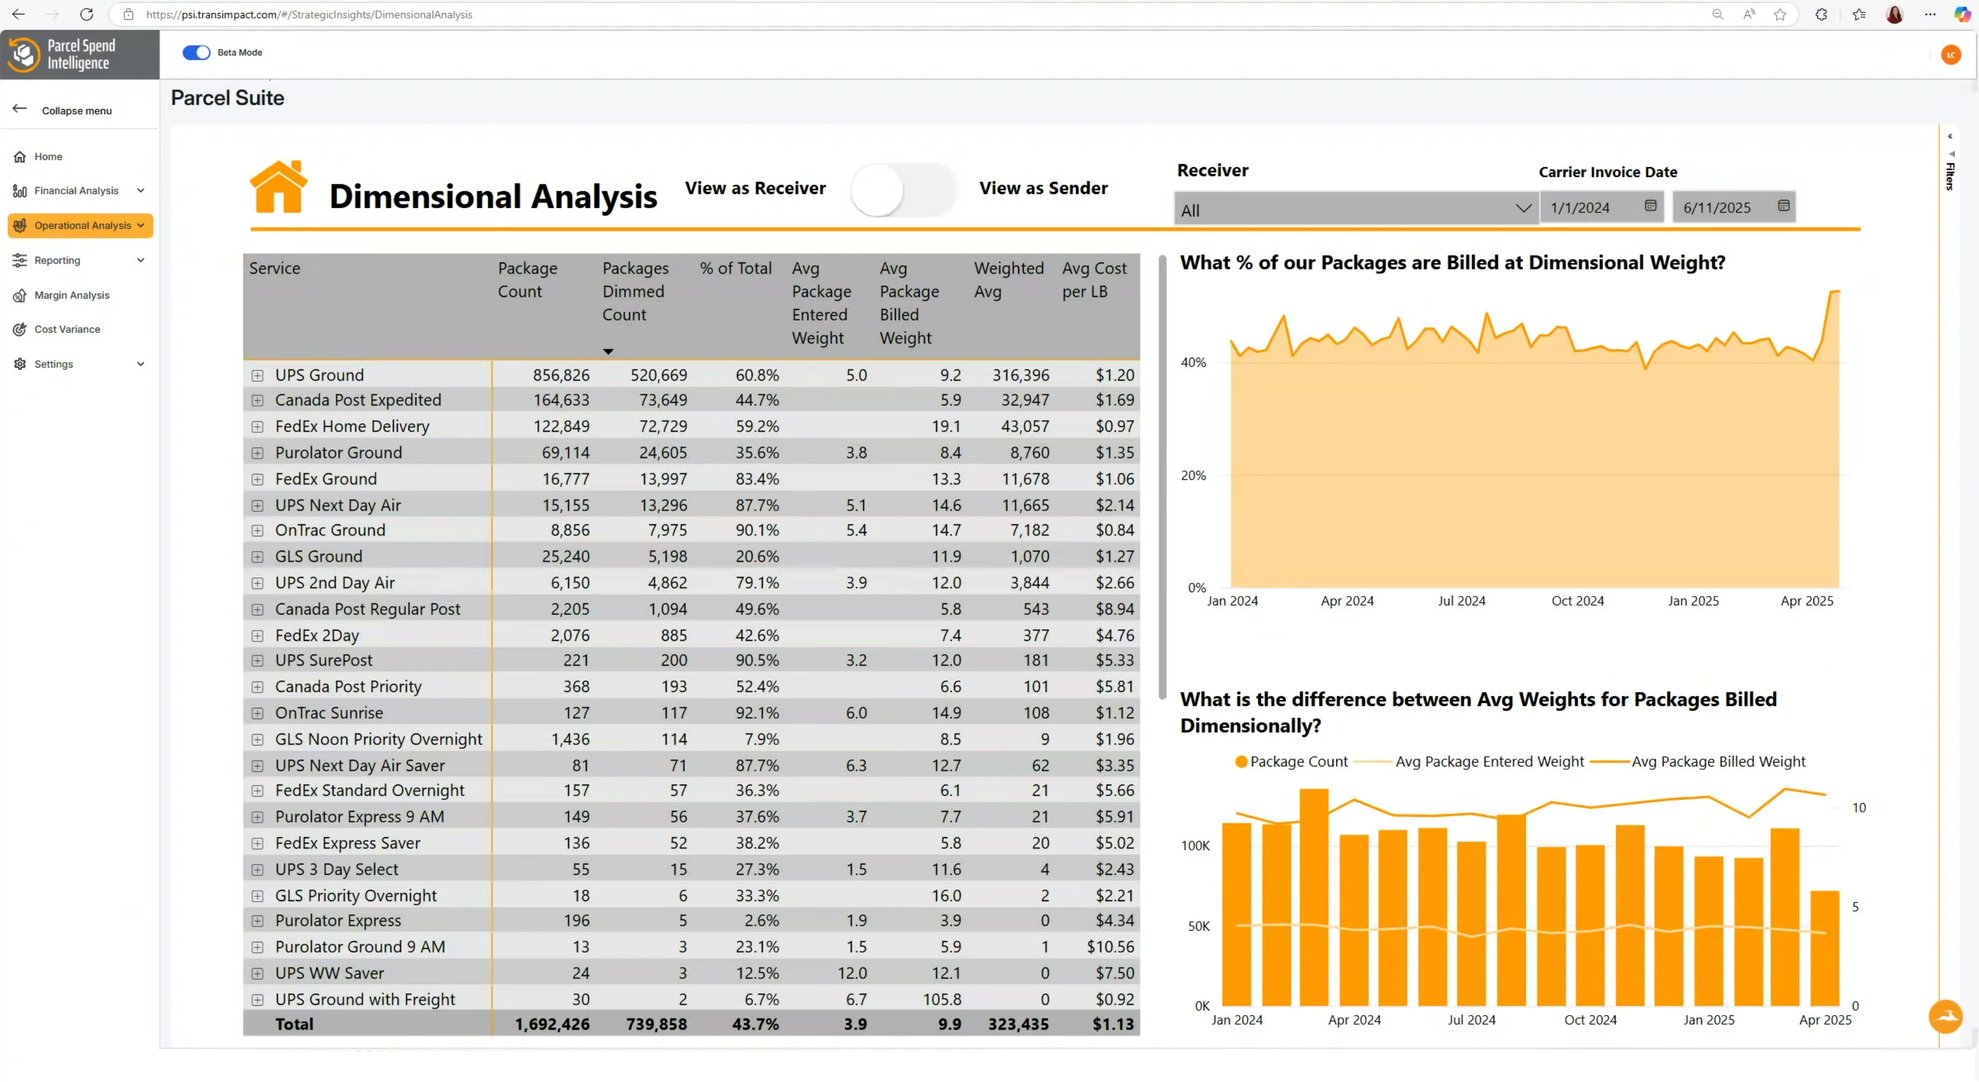The height and width of the screenshot is (1082, 1979).
Task: Open the Receiver All dropdown
Action: pyautogui.click(x=1355, y=208)
